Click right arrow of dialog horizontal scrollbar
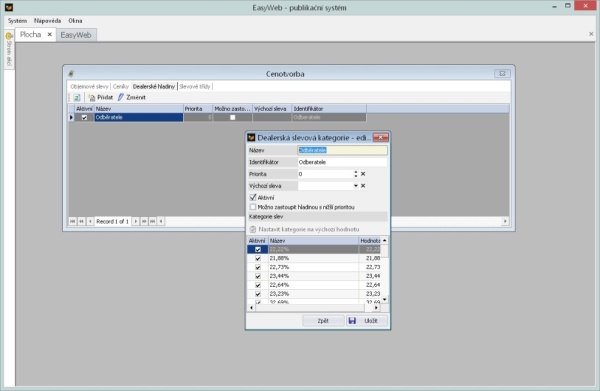This screenshot has width=600, height=391. pyautogui.click(x=377, y=308)
